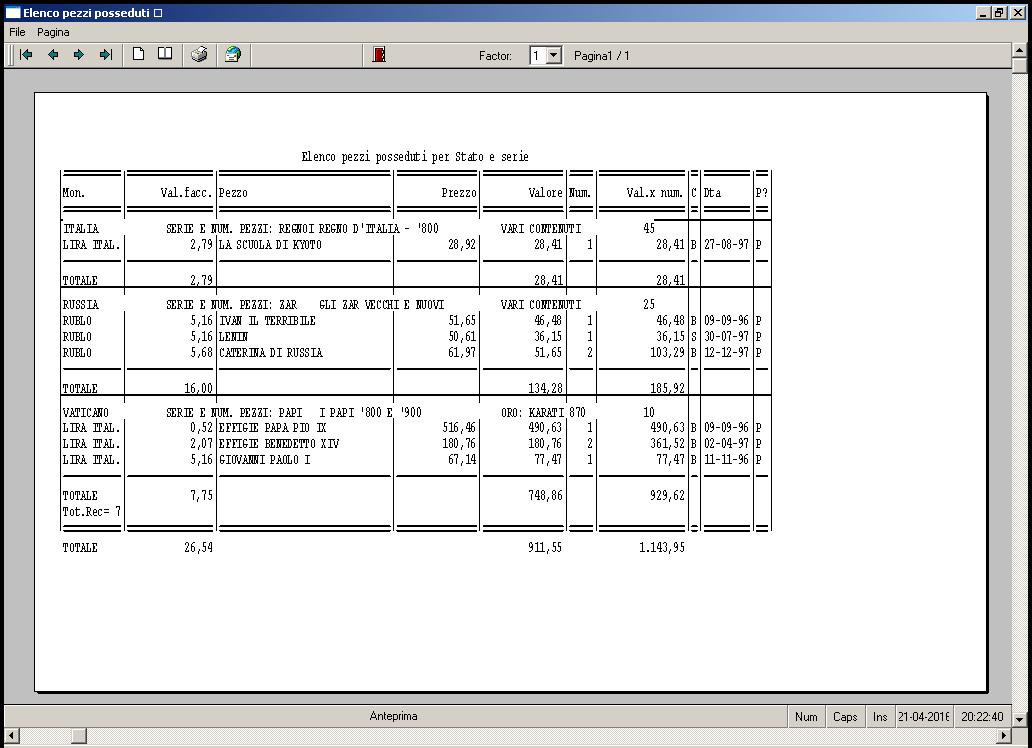Click the 'P?' column header
This screenshot has height=748, width=1032.
tap(761, 193)
